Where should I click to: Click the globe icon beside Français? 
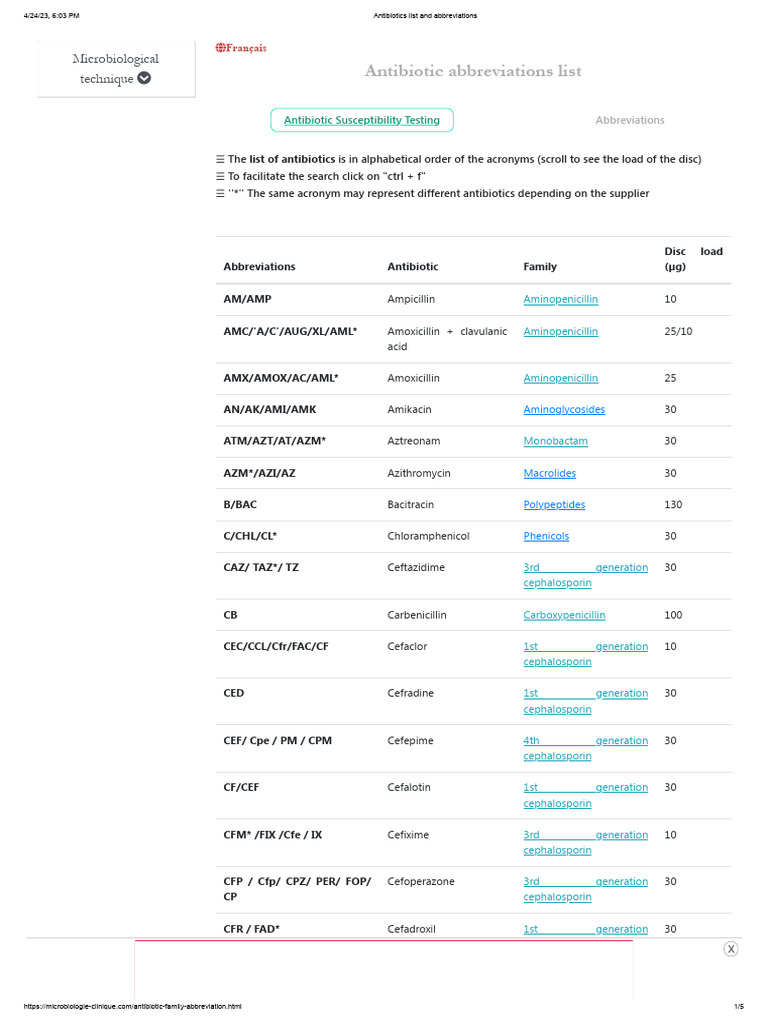[220, 48]
